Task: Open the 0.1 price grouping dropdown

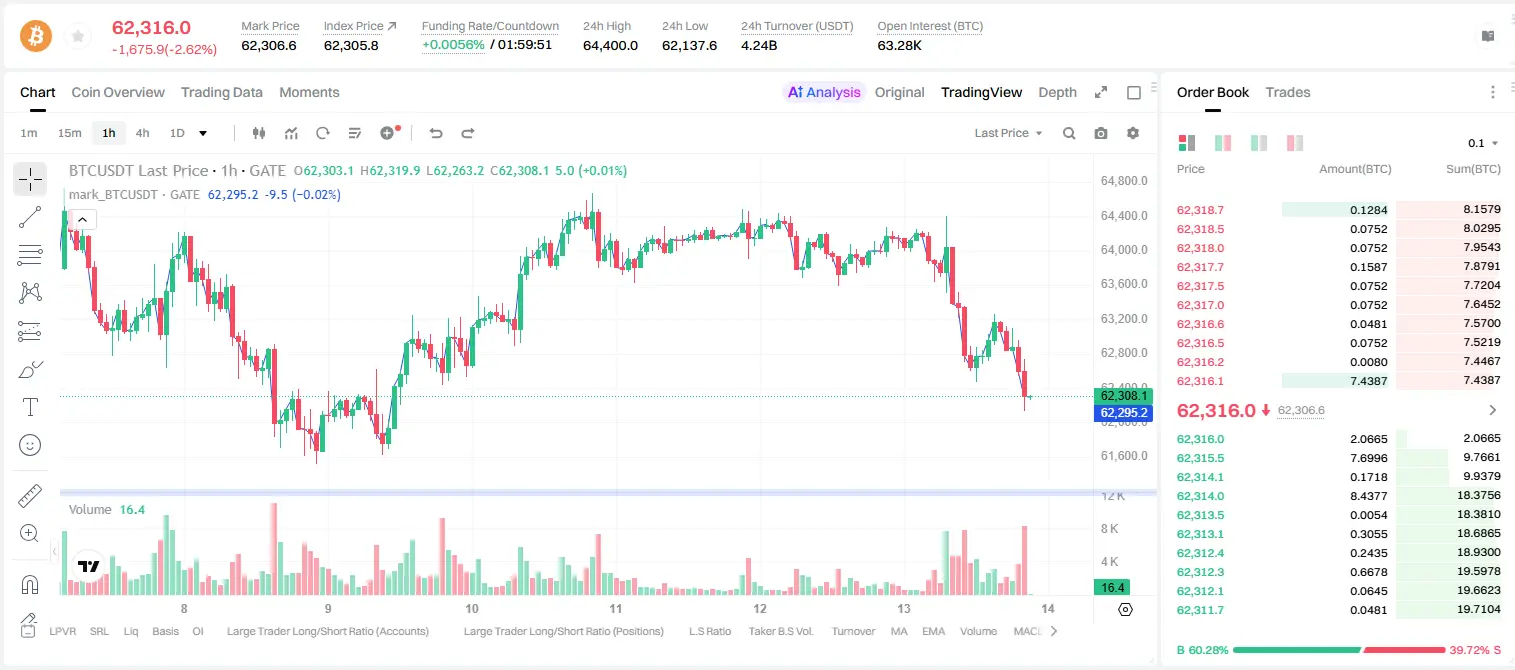Action: [x=1483, y=143]
